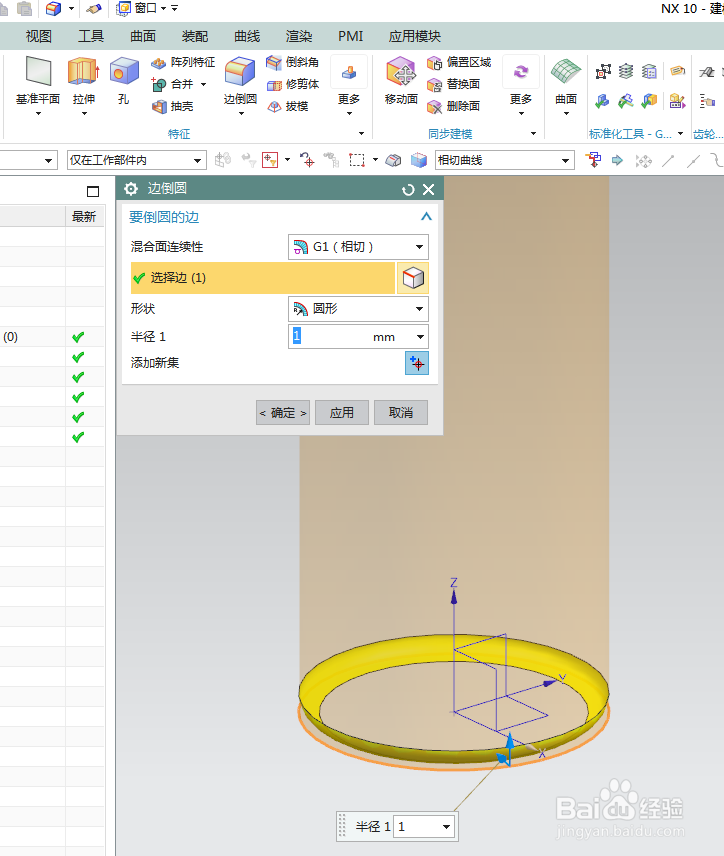Open the 仅在工作部件内 selection scope dropdown

click(x=137, y=160)
